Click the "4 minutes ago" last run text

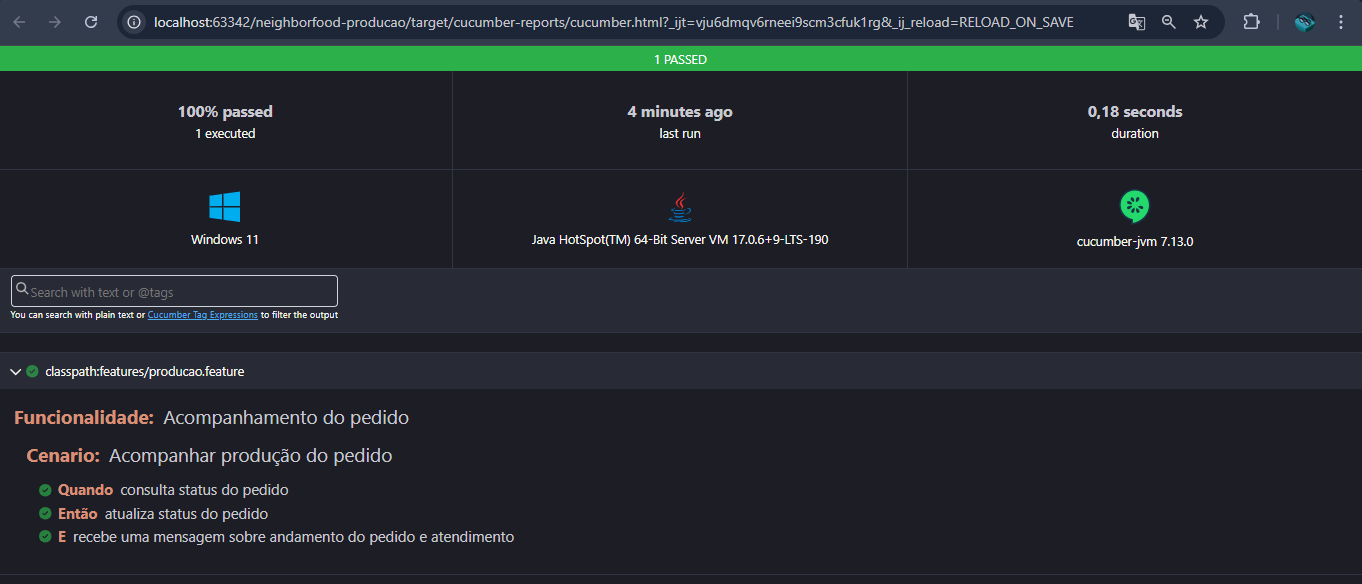680,112
